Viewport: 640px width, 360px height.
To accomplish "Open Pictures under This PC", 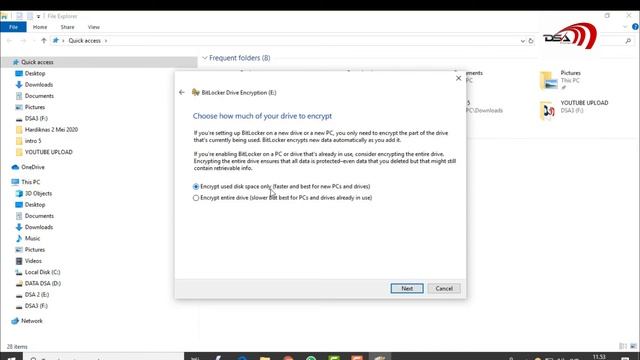I will (35, 249).
